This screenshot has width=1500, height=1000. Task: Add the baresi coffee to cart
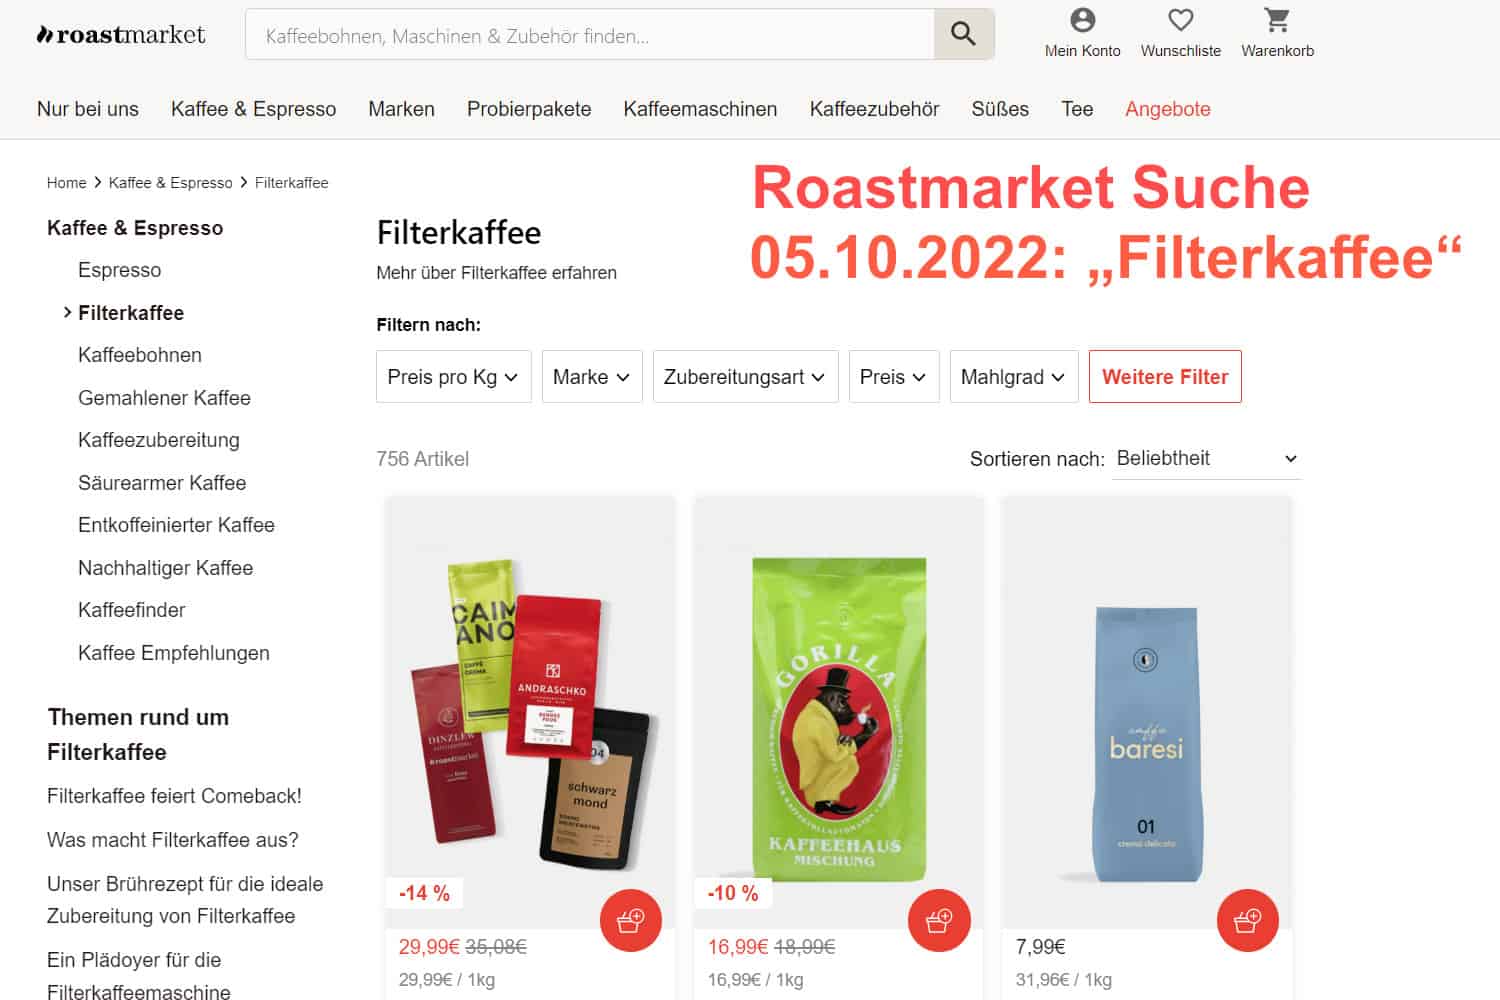click(1248, 920)
